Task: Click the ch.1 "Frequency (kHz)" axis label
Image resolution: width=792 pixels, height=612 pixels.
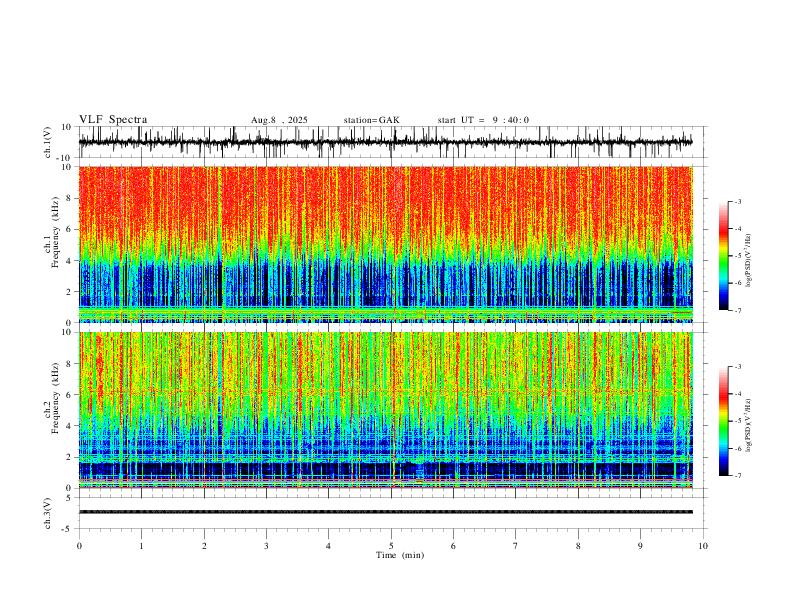Action: point(55,232)
